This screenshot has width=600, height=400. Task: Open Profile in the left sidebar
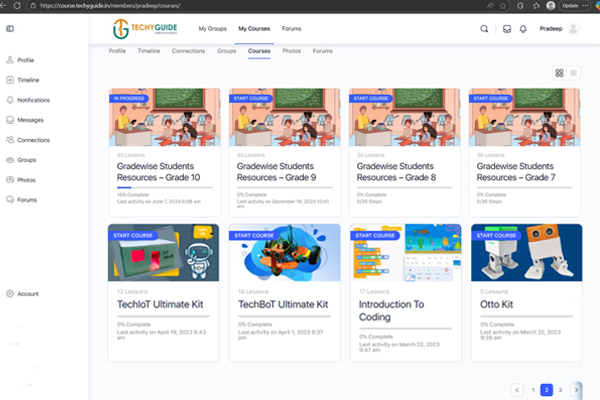point(20,60)
